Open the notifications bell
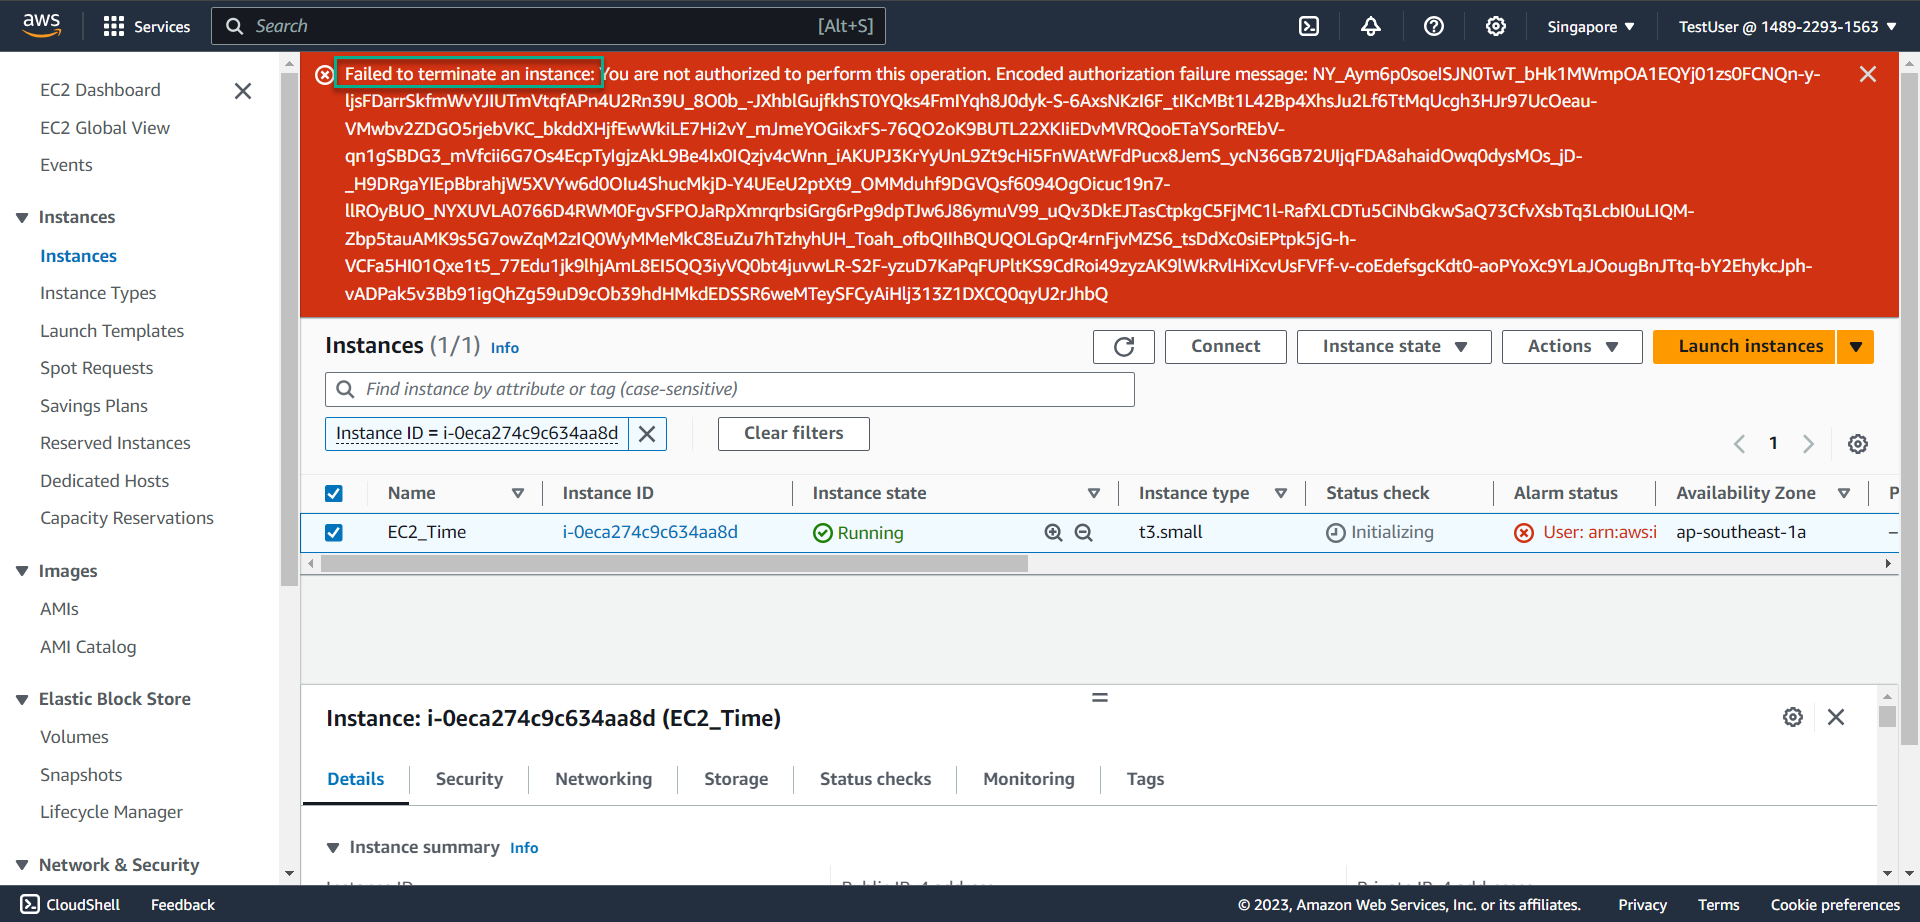Viewport: 1920px width, 922px height. (x=1371, y=26)
